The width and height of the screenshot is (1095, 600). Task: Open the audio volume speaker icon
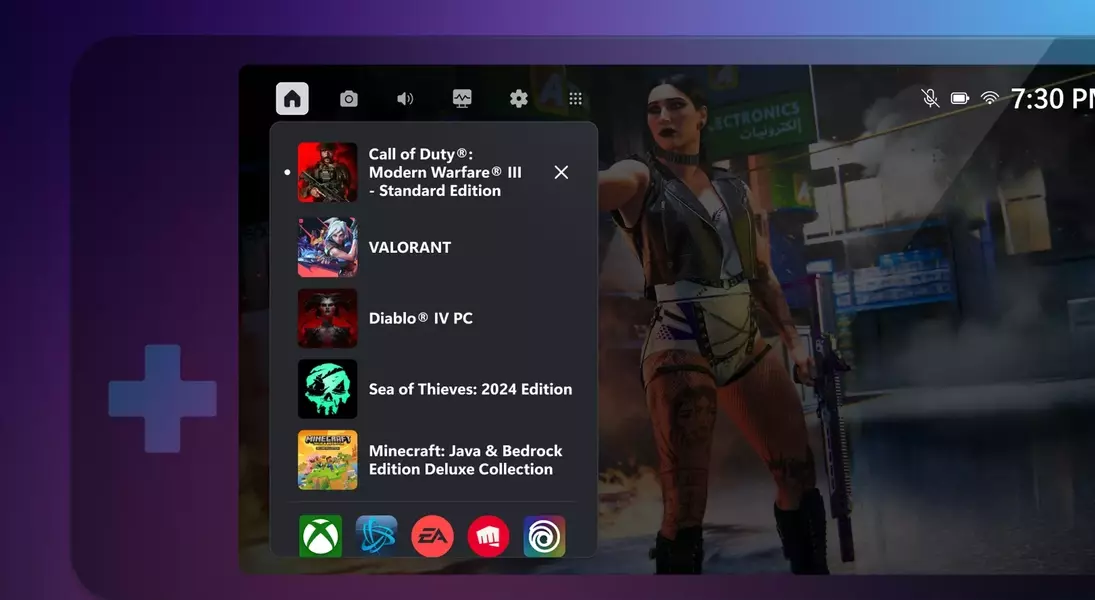(x=405, y=99)
